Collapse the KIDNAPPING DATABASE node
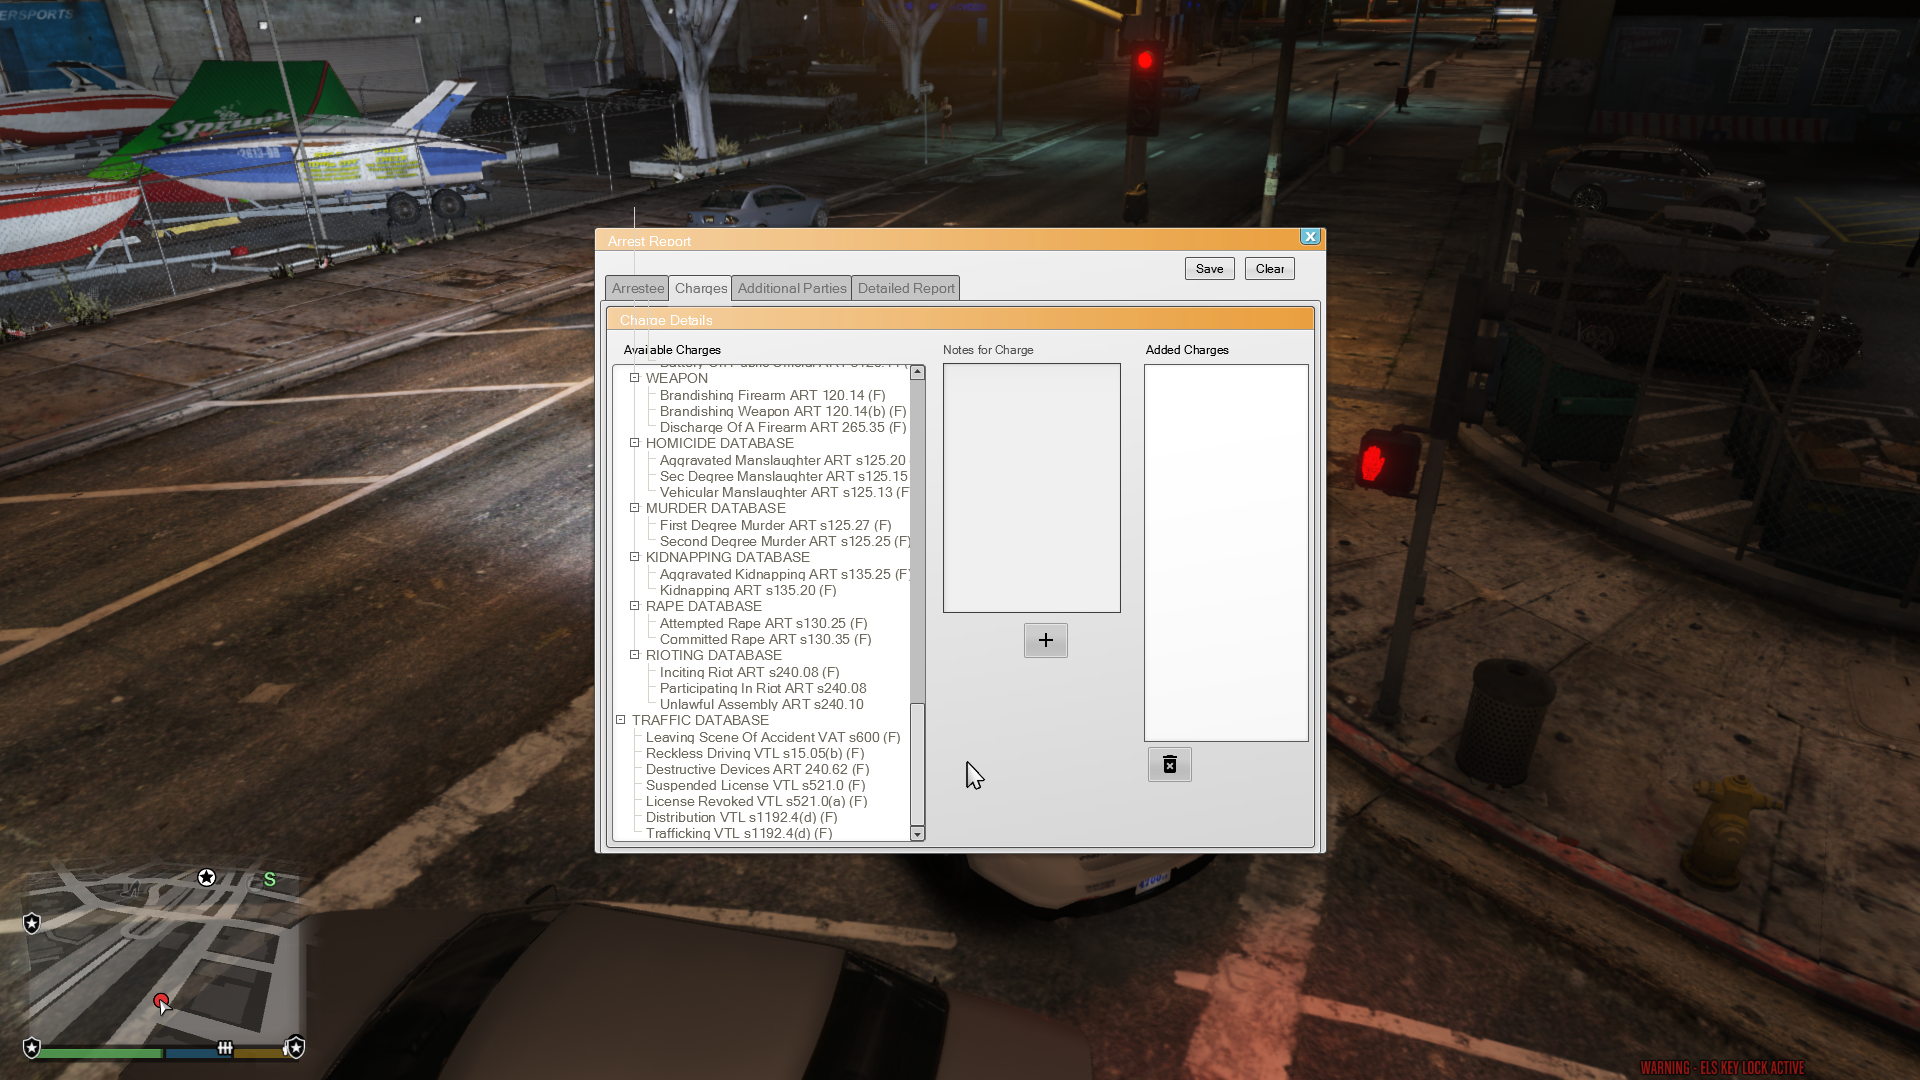 pos(634,557)
